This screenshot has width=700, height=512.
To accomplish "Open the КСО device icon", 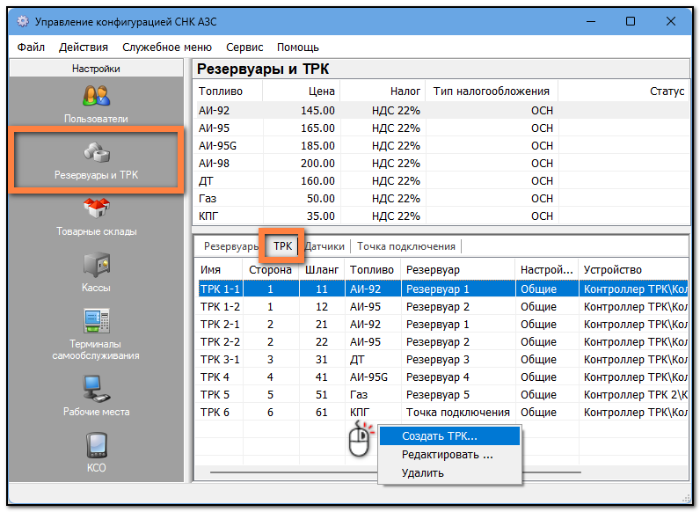I will (96, 445).
